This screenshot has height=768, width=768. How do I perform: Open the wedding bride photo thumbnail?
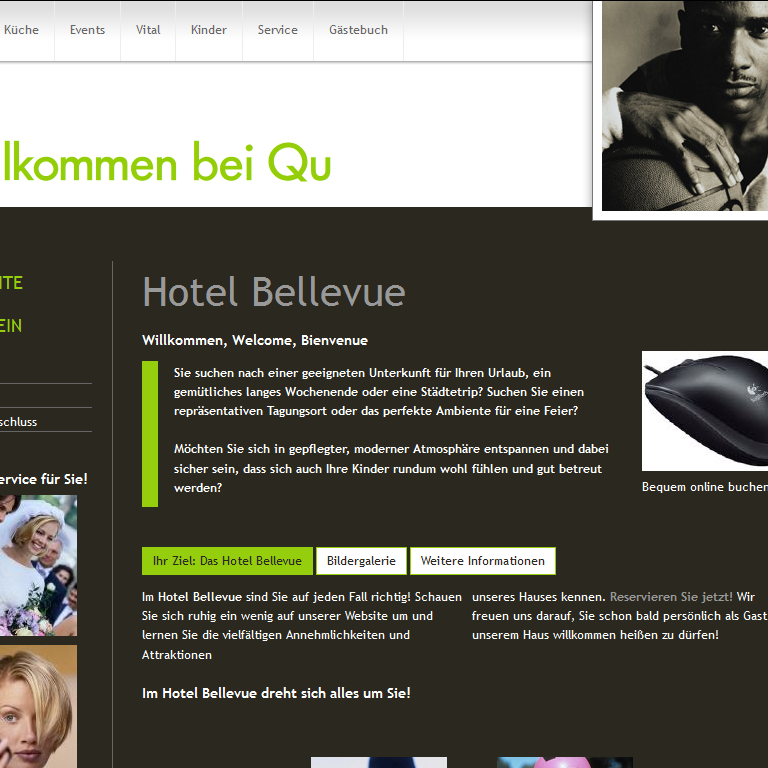point(38,565)
